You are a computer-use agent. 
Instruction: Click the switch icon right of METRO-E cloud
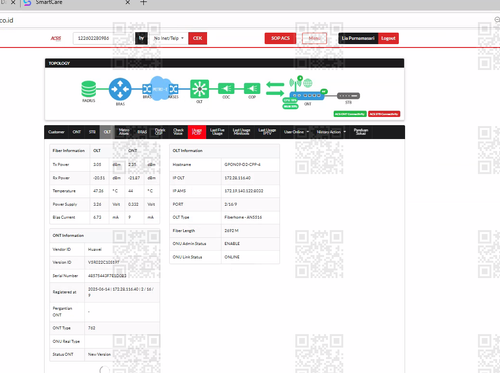(174, 89)
